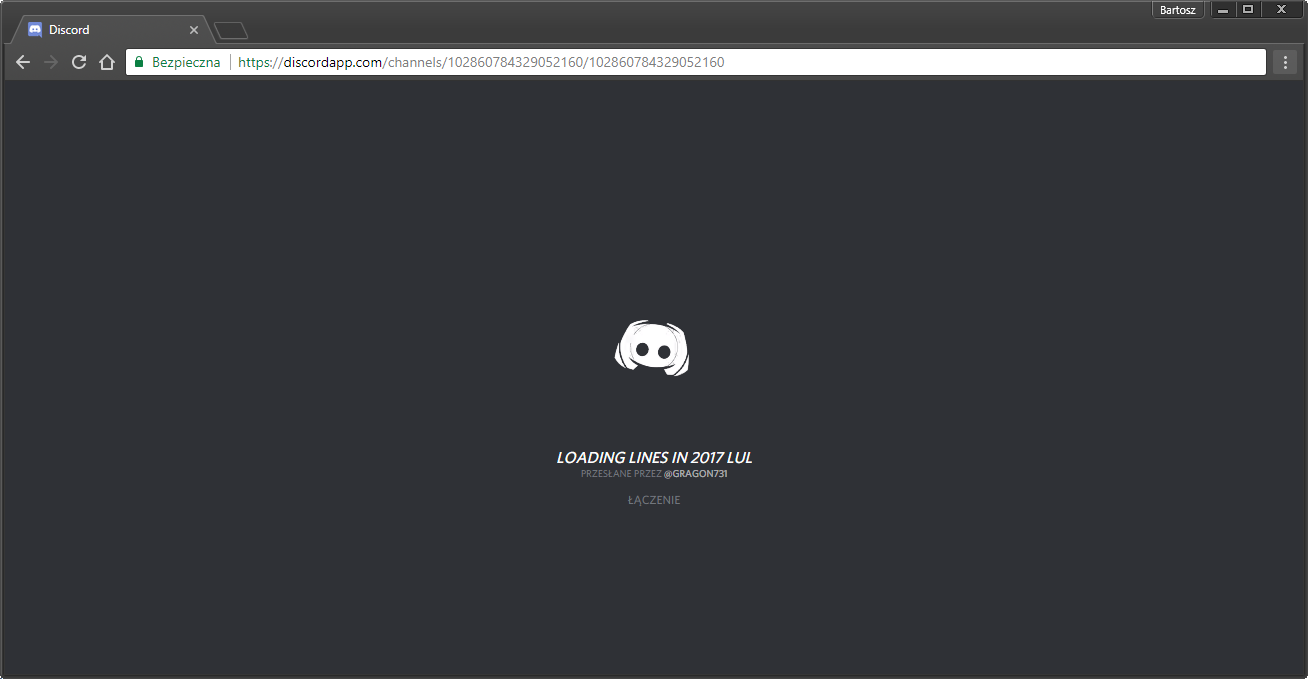Viewport: 1308px width, 679px height.
Task: Click the 'ŁĄCZENIE' status text
Action: 654,500
